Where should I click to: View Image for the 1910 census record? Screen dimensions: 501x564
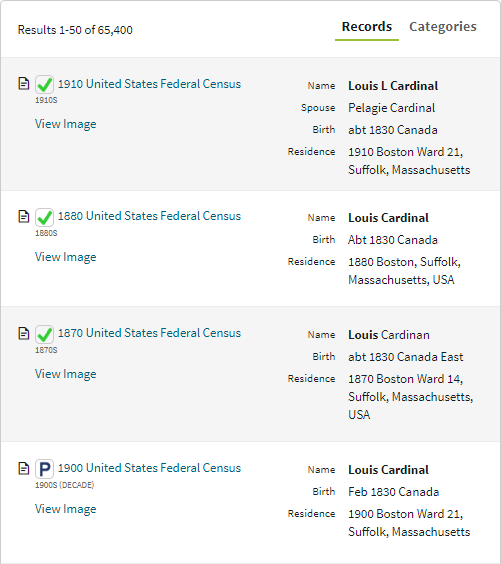tap(65, 124)
